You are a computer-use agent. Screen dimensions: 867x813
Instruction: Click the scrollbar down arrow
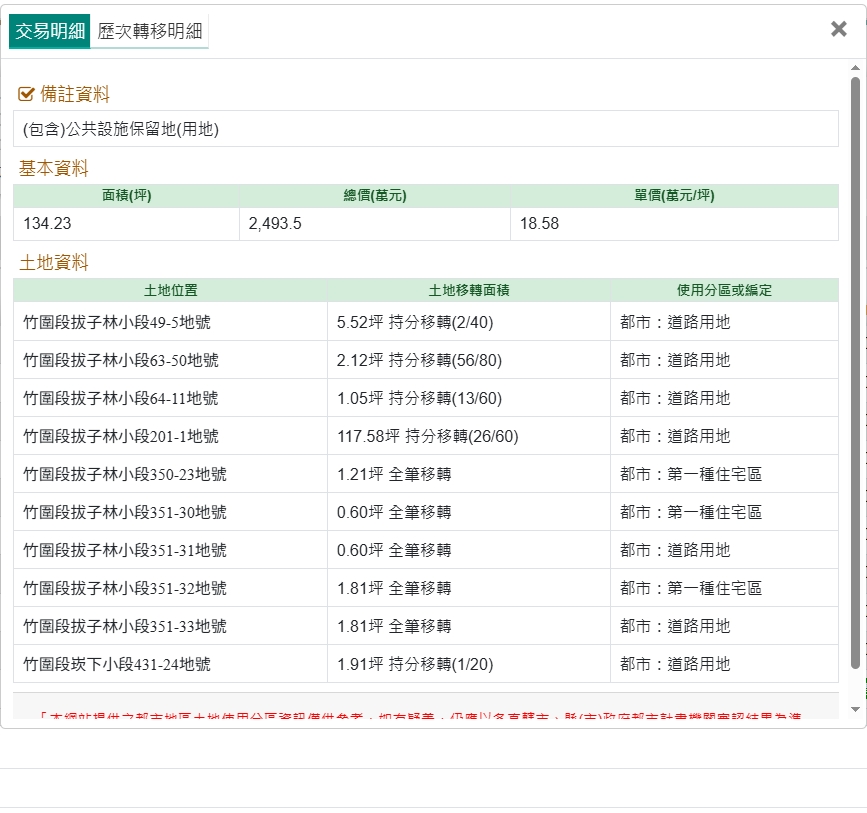tap(855, 709)
